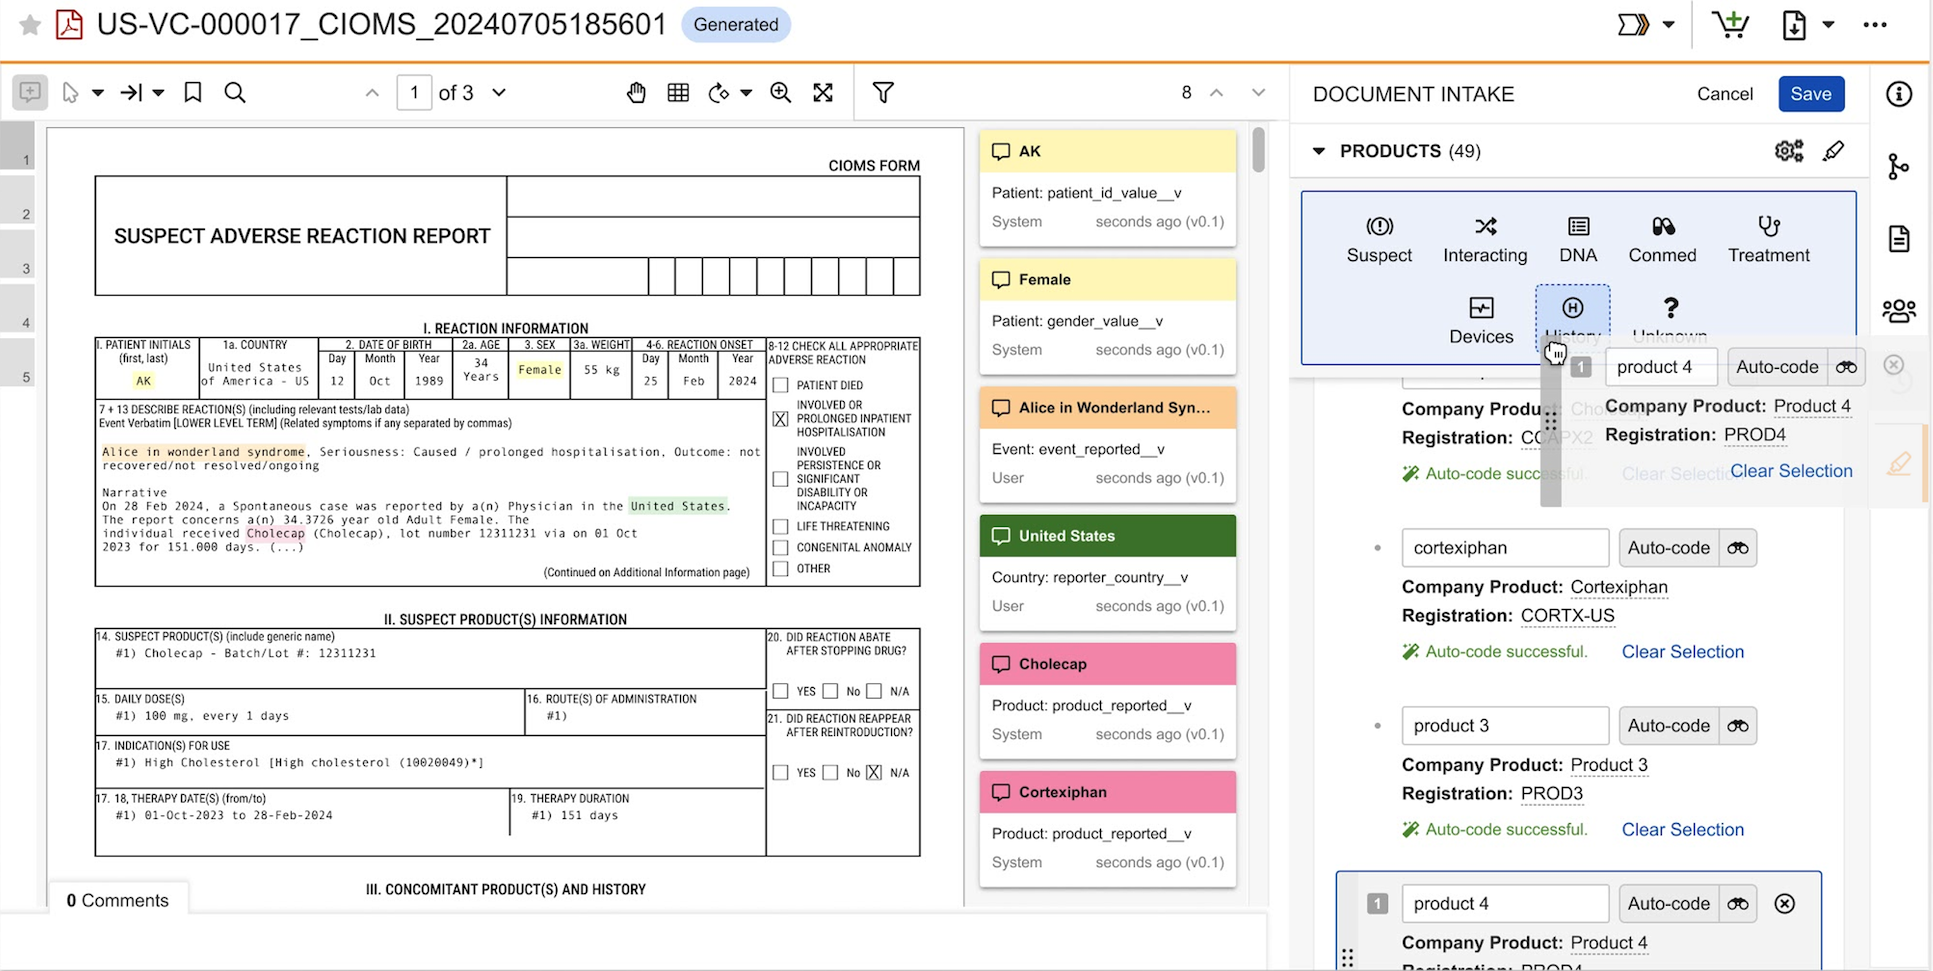The width and height of the screenshot is (1933, 971).
Task: Click the favorite star icon
Action: [30, 25]
